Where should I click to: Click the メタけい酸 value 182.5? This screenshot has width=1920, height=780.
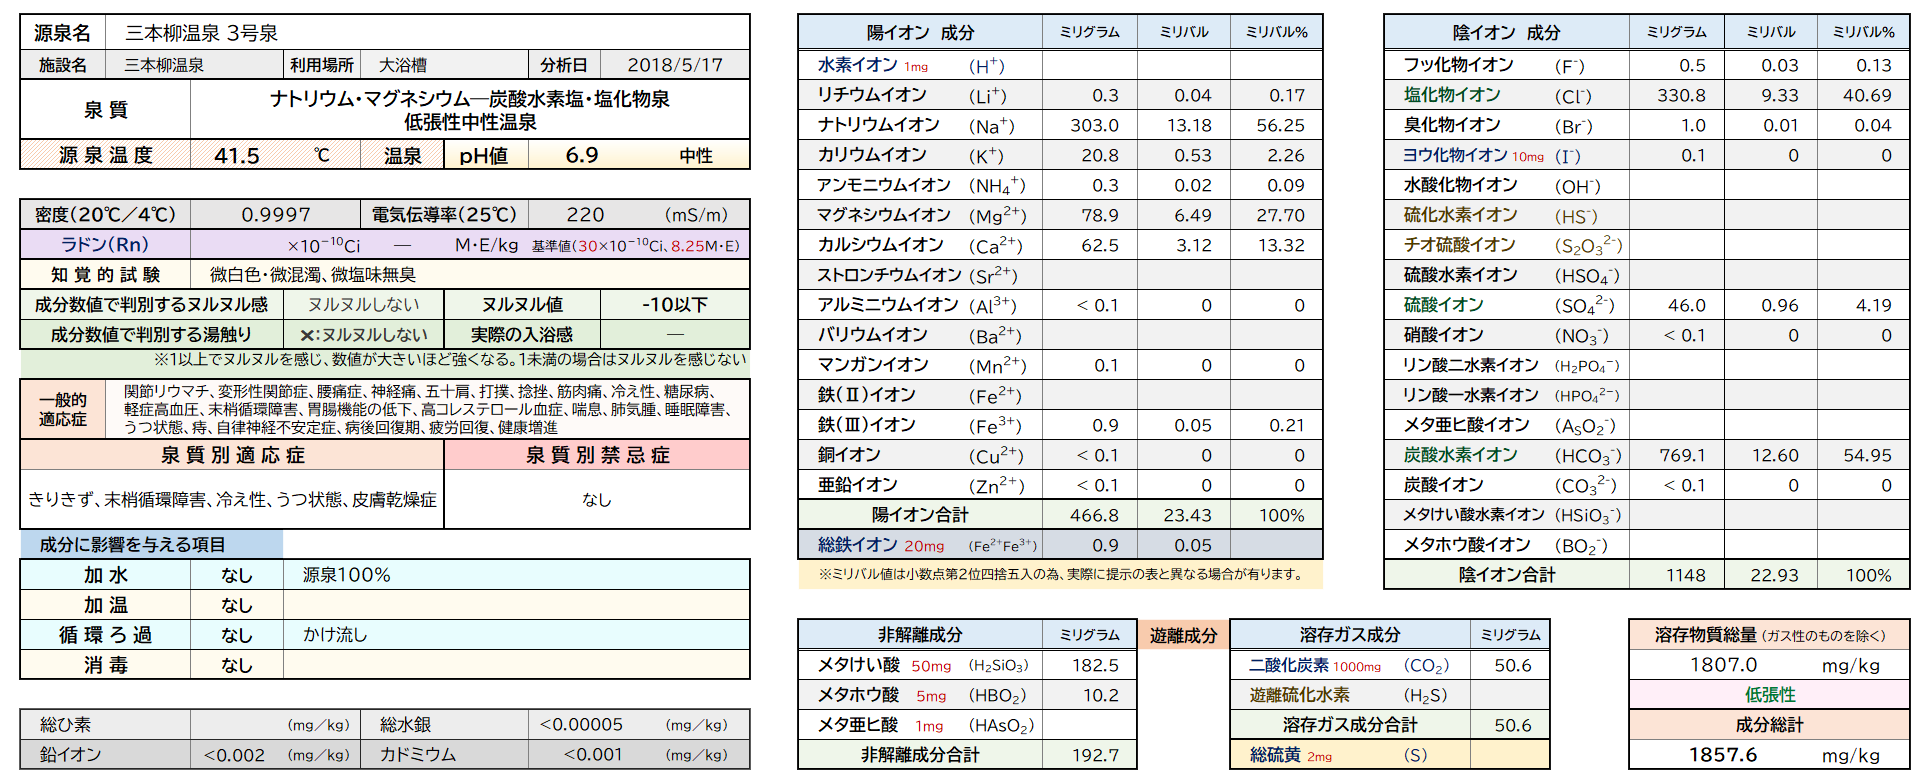click(x=1095, y=665)
